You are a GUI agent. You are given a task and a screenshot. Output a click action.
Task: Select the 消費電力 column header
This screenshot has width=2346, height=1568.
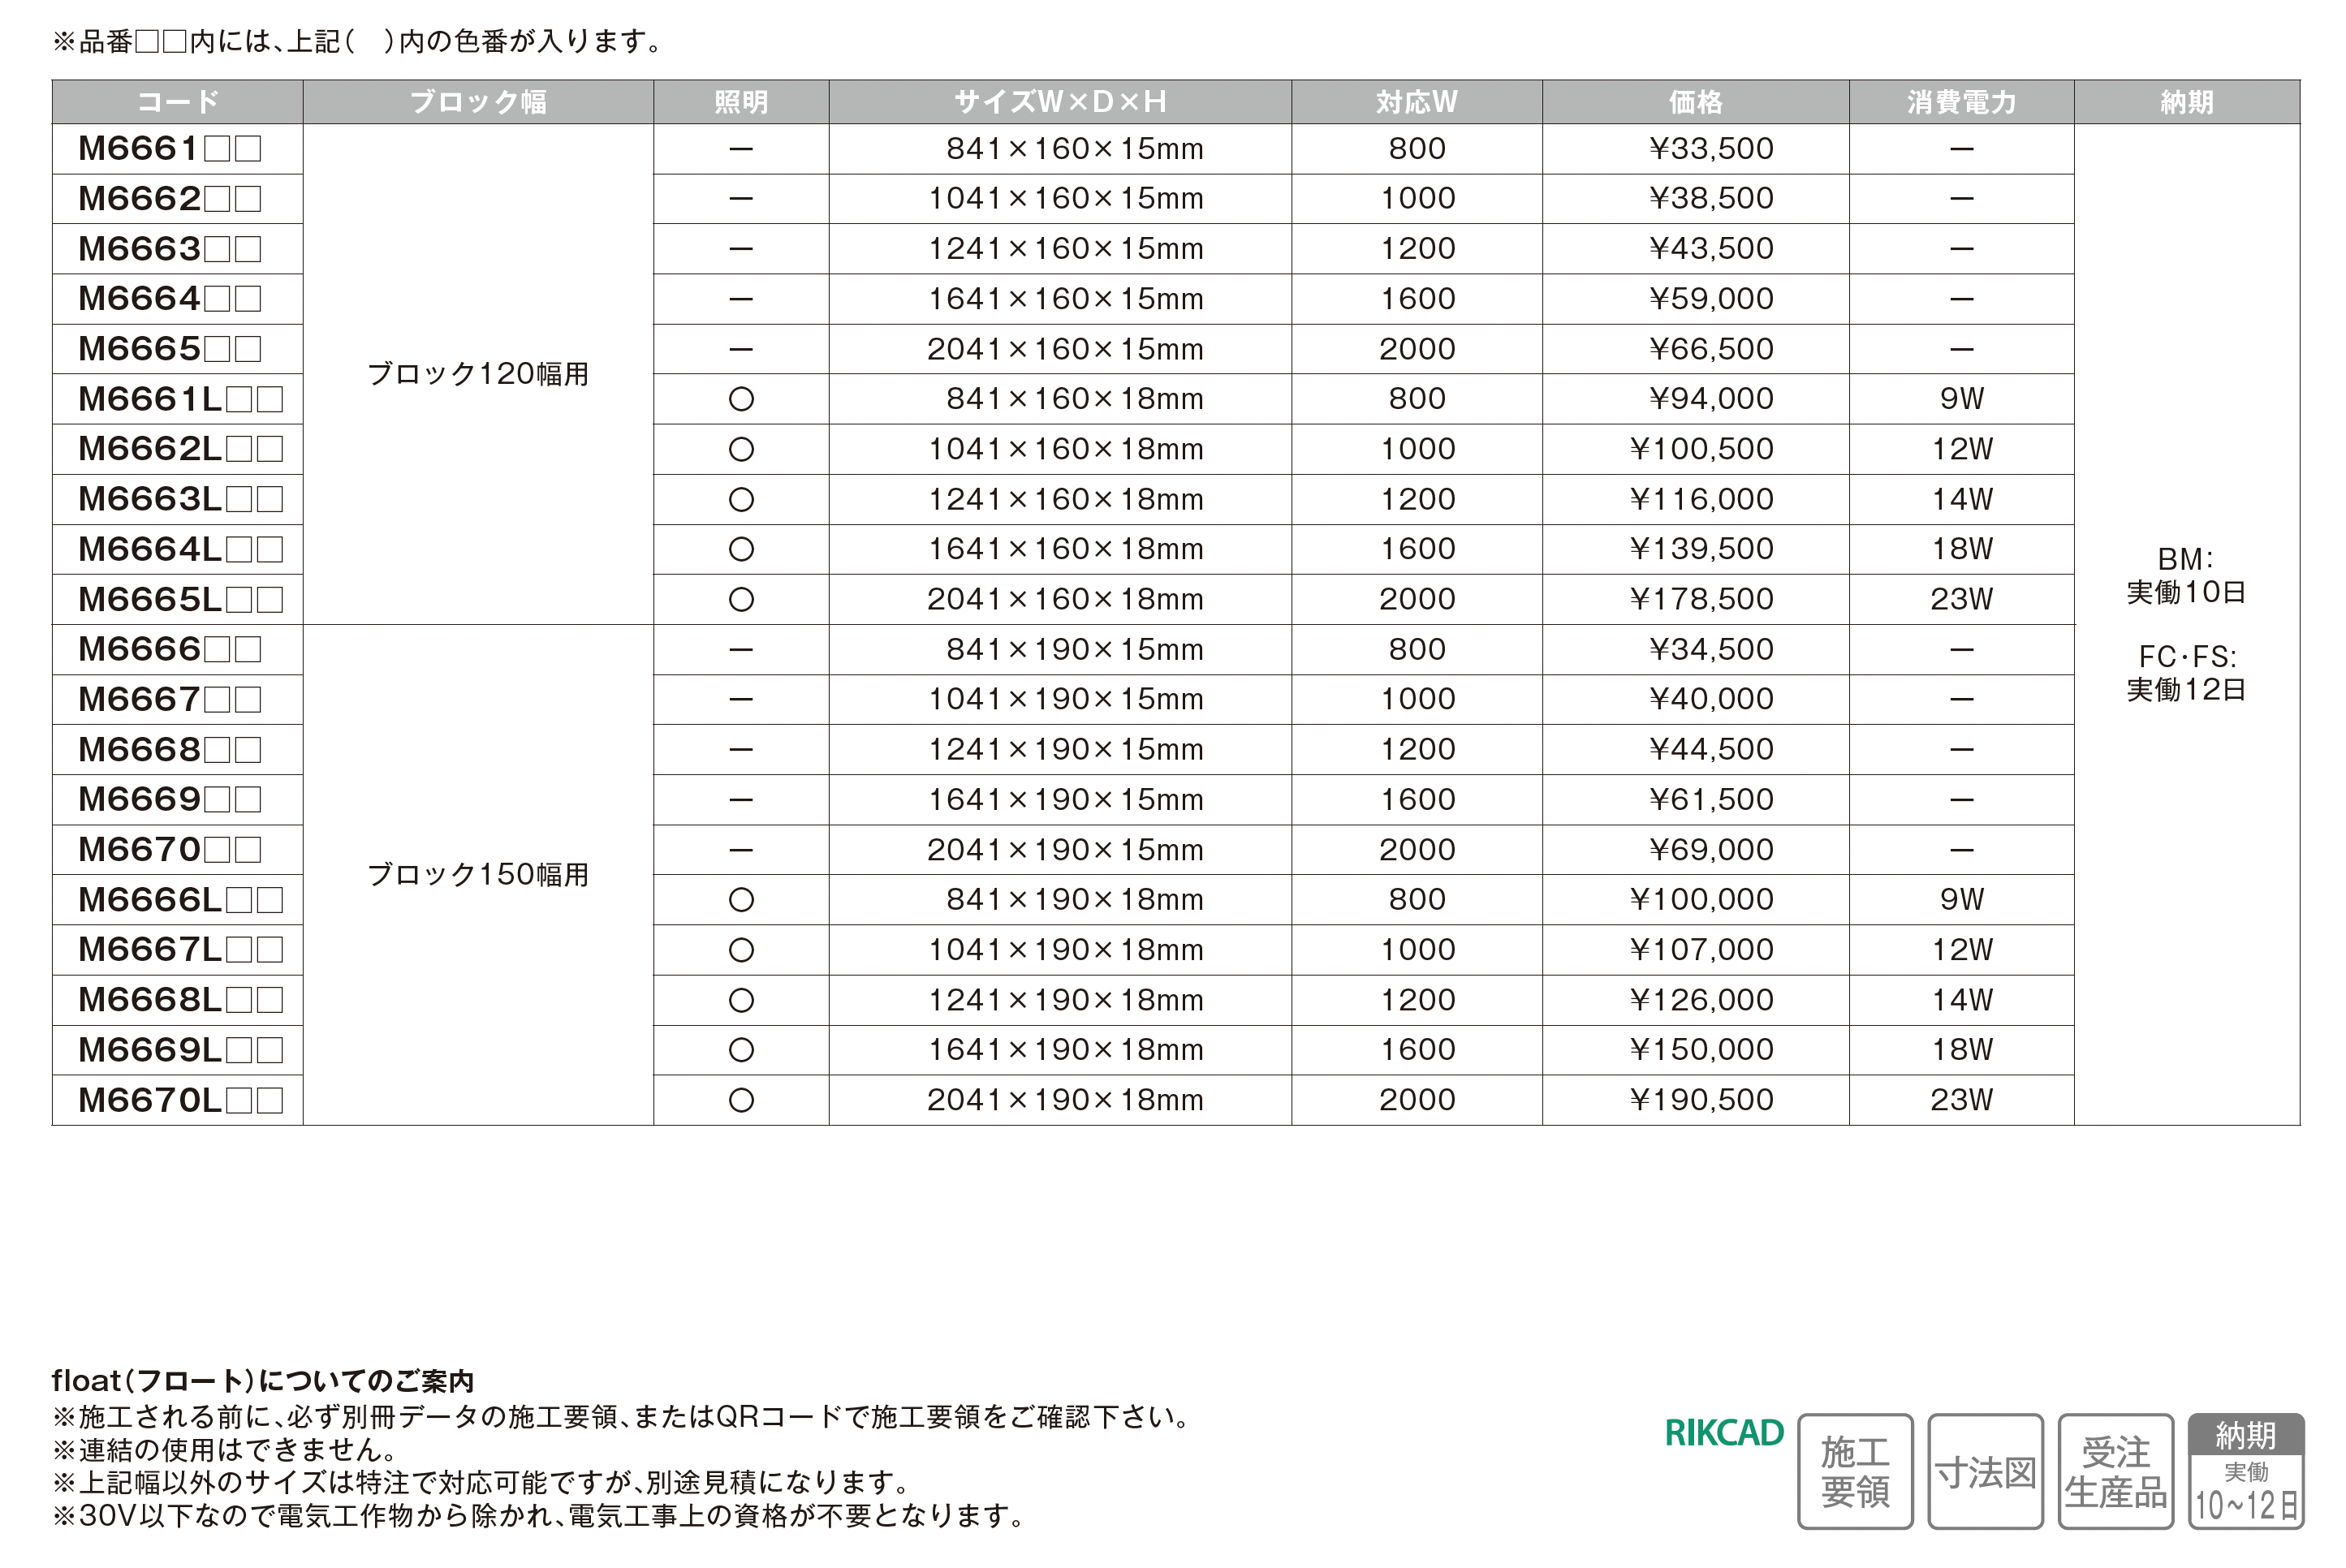click(x=1961, y=102)
